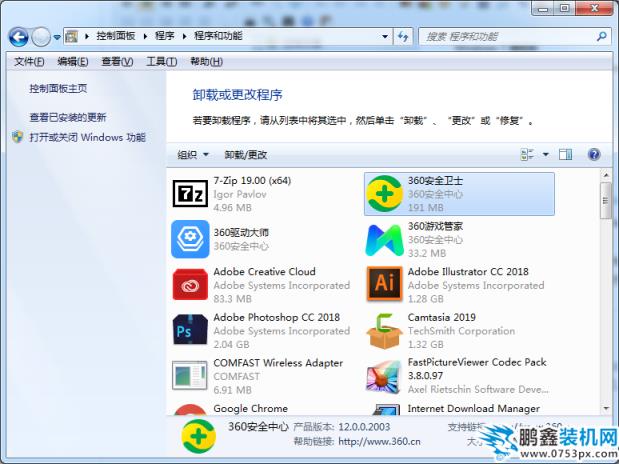The height and width of the screenshot is (464, 619).
Task: Open the 编辑(E) menu
Action: tap(72, 62)
